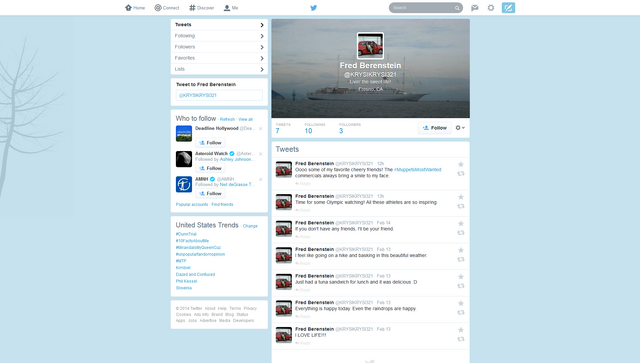Open the #DunnTrial trend
The image size is (640, 363).
pyautogui.click(x=186, y=234)
